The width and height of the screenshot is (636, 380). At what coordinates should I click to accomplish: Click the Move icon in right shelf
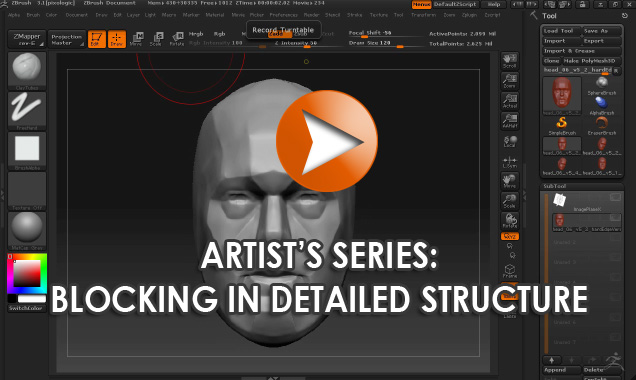[x=510, y=181]
